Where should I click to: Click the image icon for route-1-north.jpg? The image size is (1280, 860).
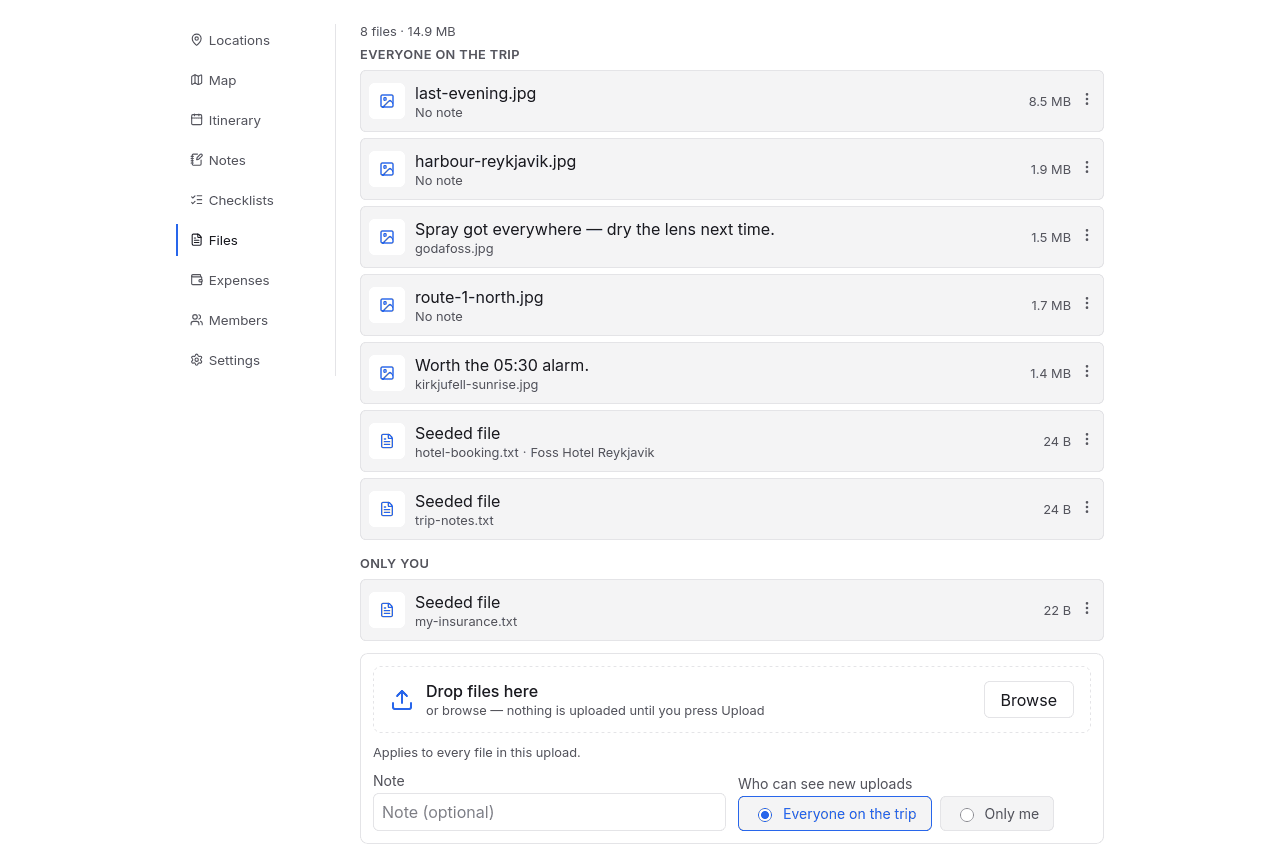[387, 305]
